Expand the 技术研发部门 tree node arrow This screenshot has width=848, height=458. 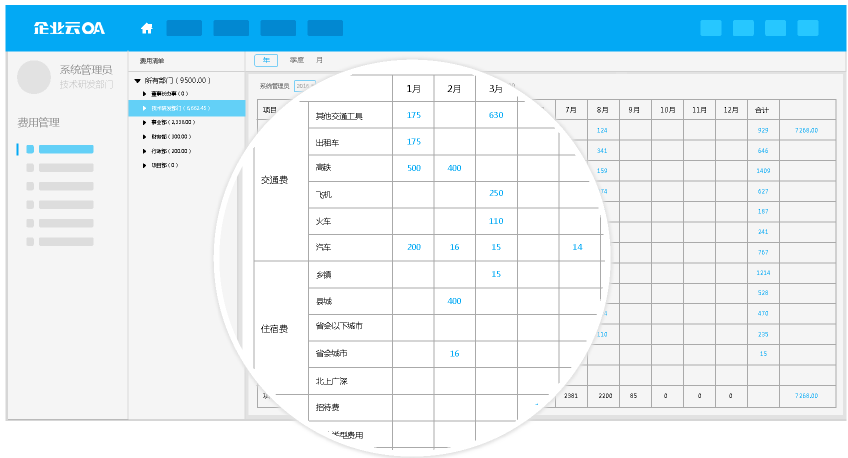pyautogui.click(x=145, y=108)
